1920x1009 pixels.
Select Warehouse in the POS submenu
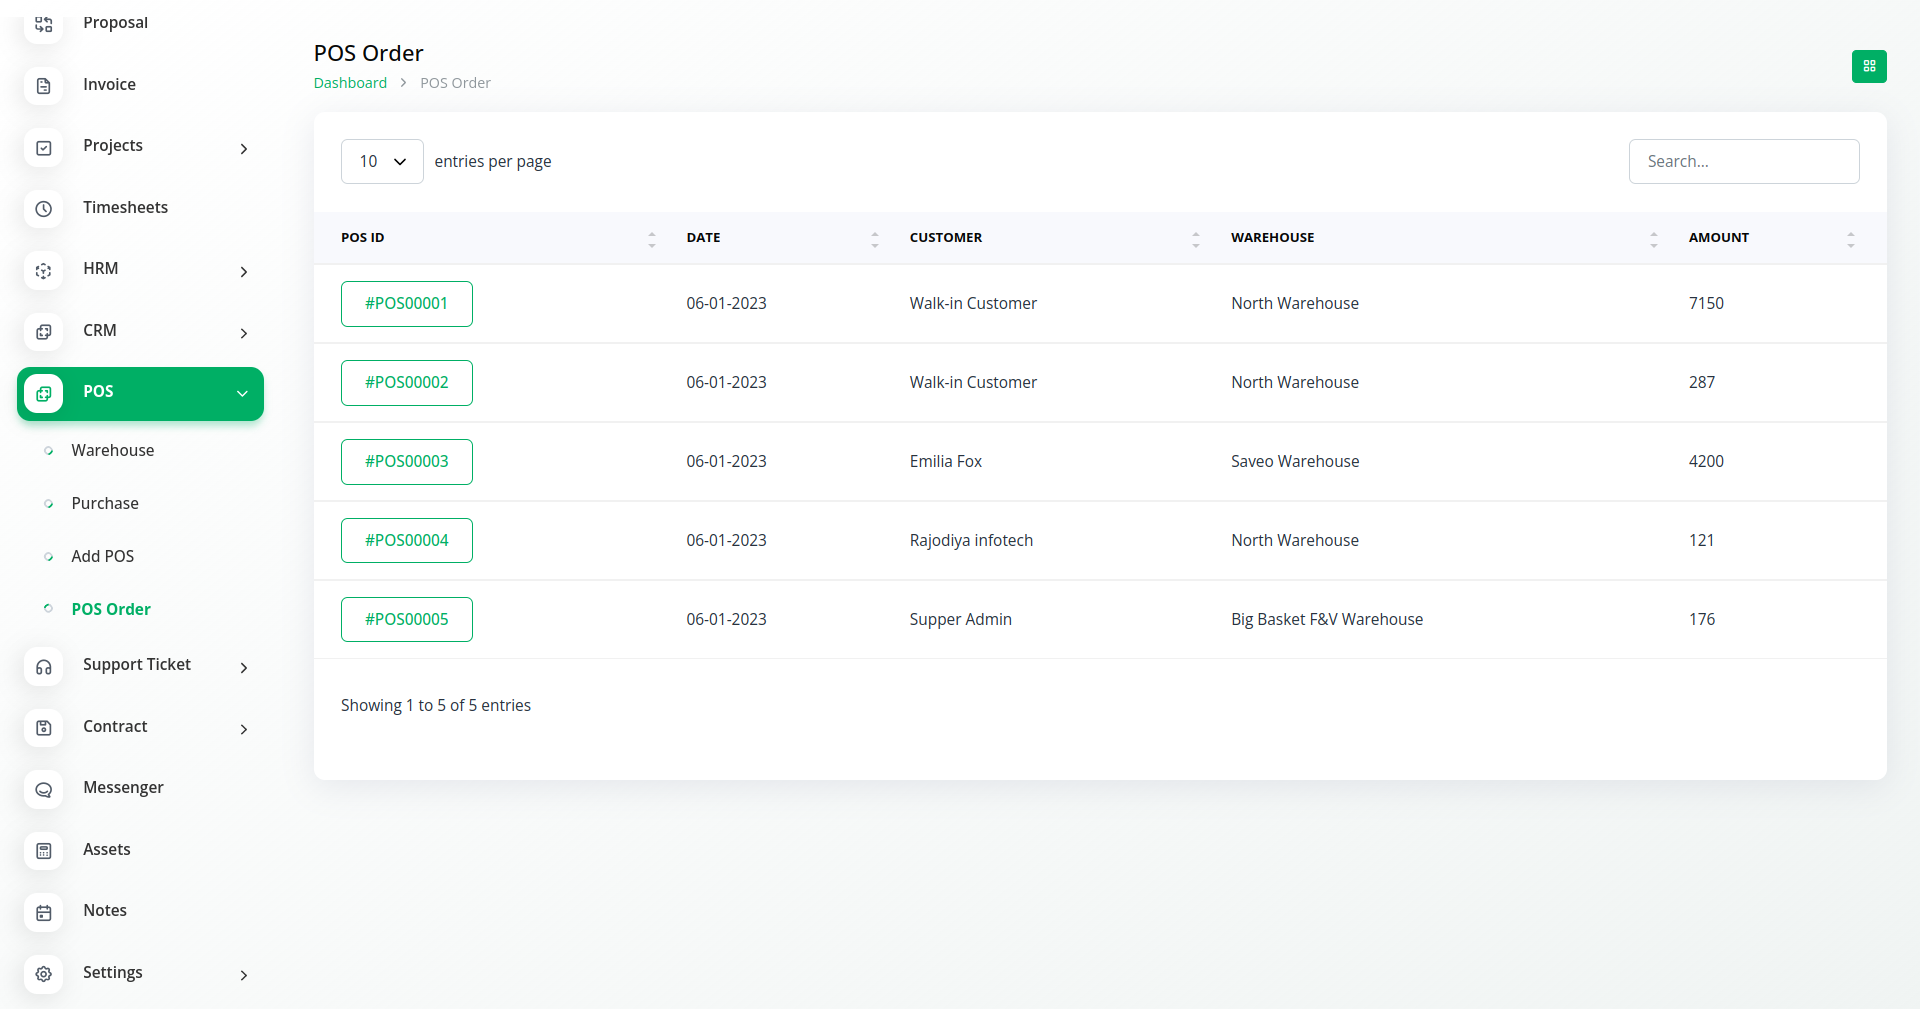point(112,450)
